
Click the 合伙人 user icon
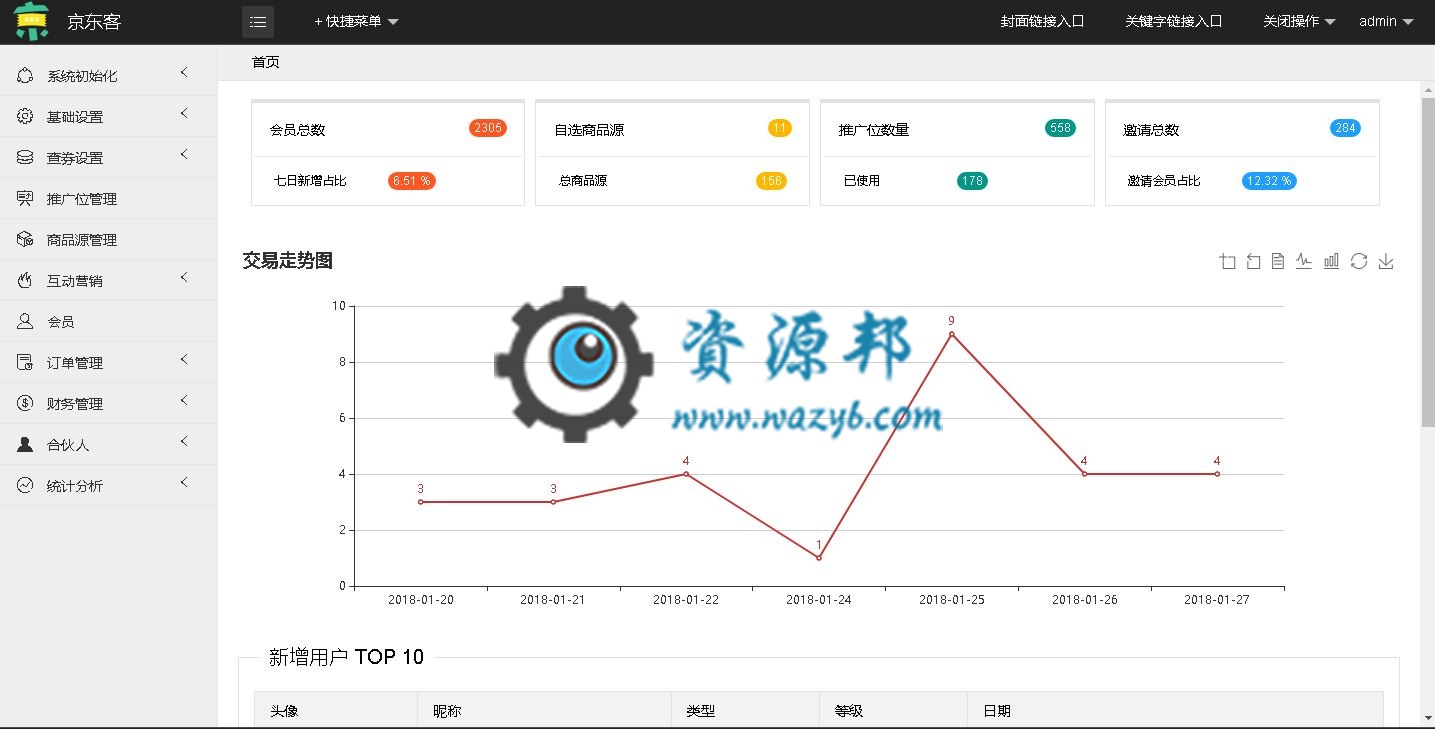pos(25,445)
